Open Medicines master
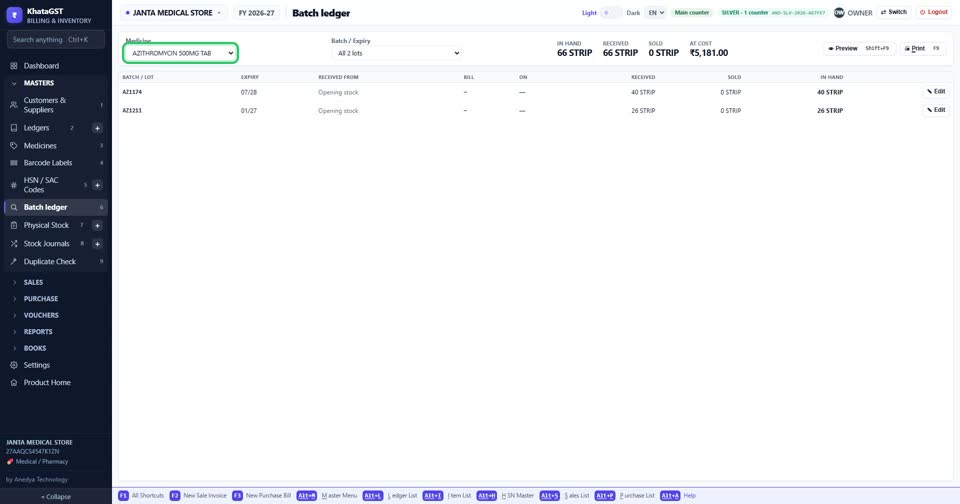The width and height of the screenshot is (960, 504). 56,146
